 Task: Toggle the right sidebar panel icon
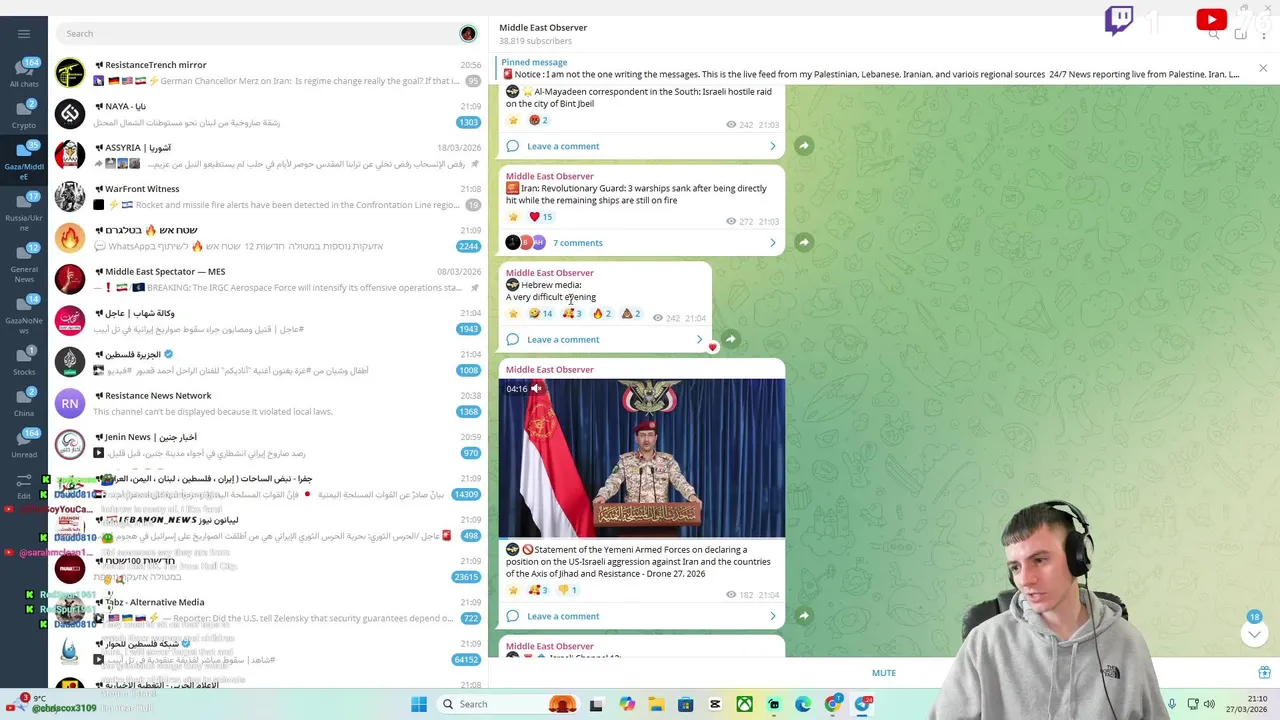click(1240, 33)
